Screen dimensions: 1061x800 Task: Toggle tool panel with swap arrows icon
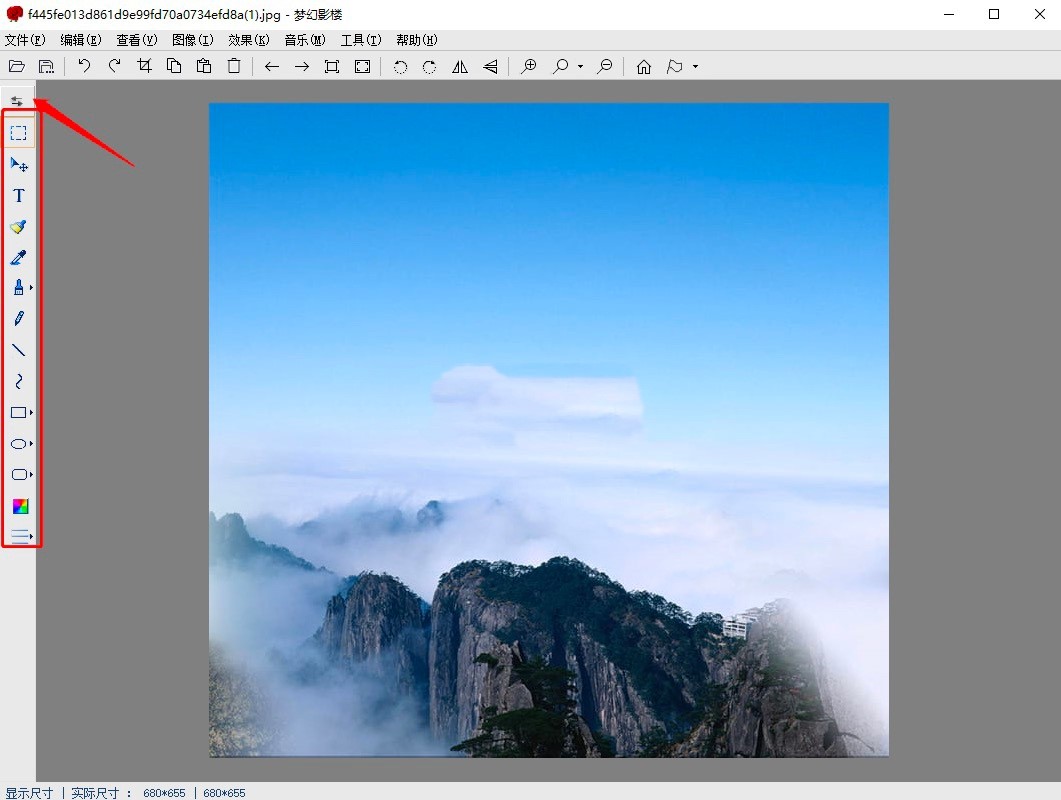pyautogui.click(x=17, y=101)
